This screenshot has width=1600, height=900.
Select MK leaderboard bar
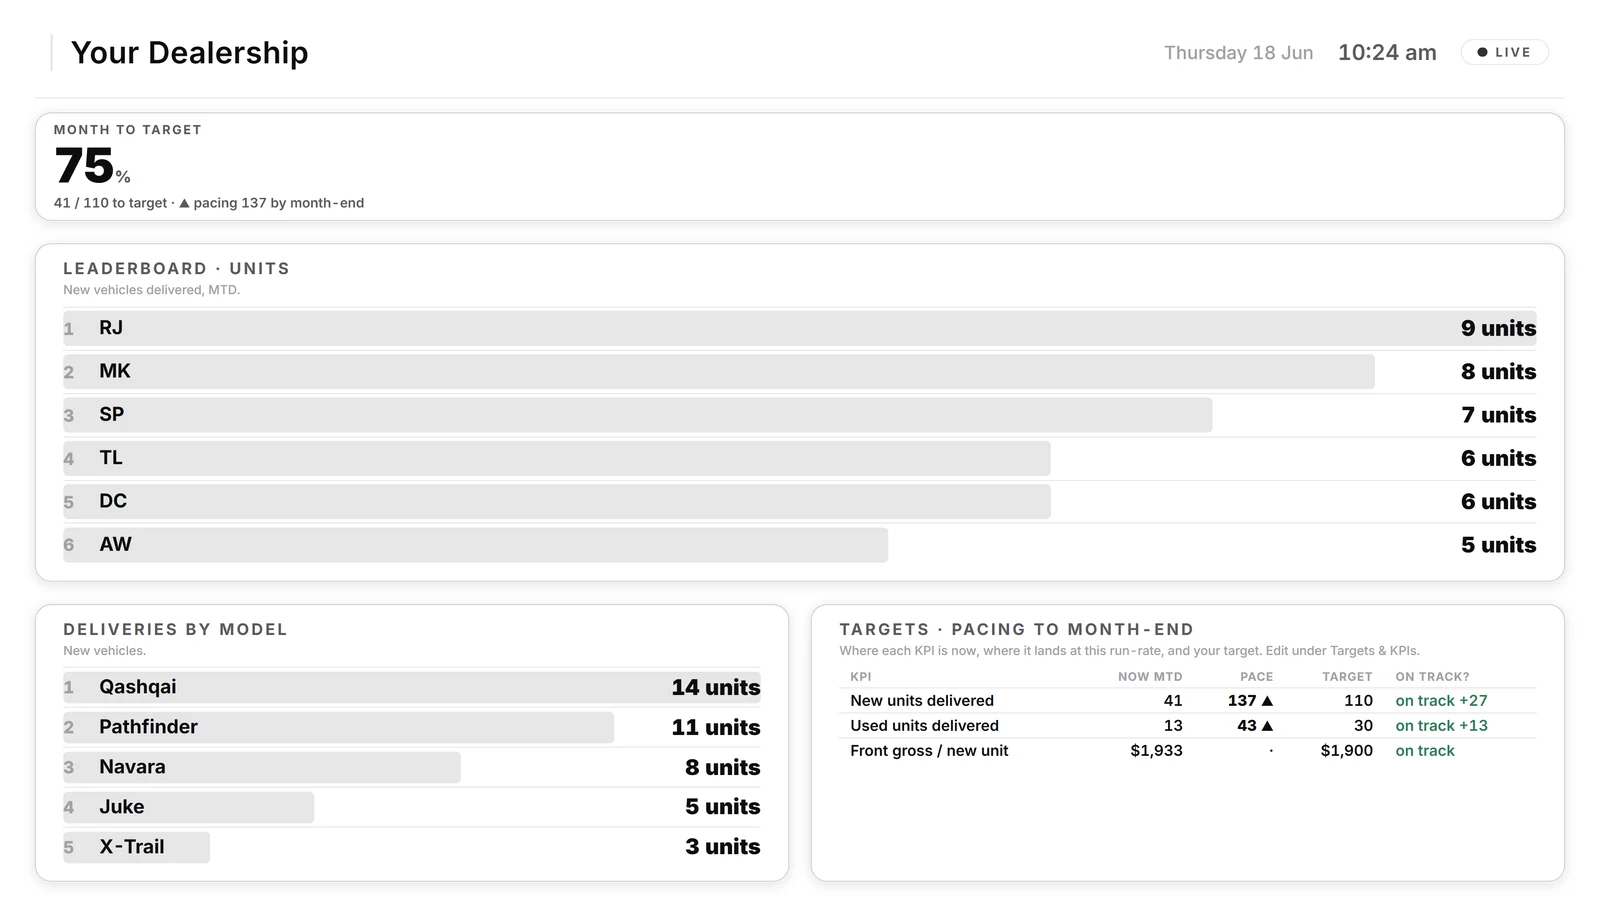point(718,371)
